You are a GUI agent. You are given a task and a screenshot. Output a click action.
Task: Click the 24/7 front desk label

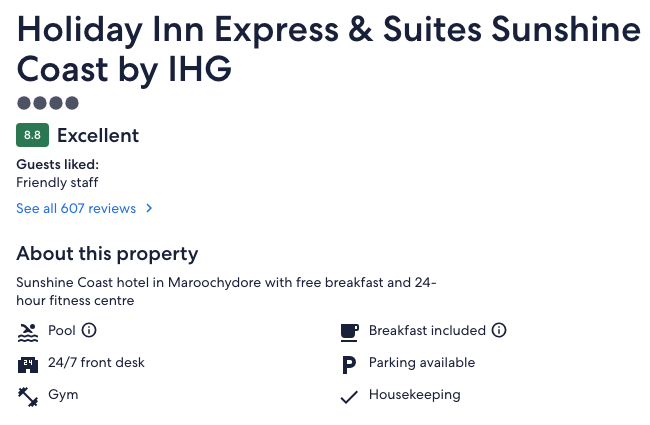click(96, 363)
